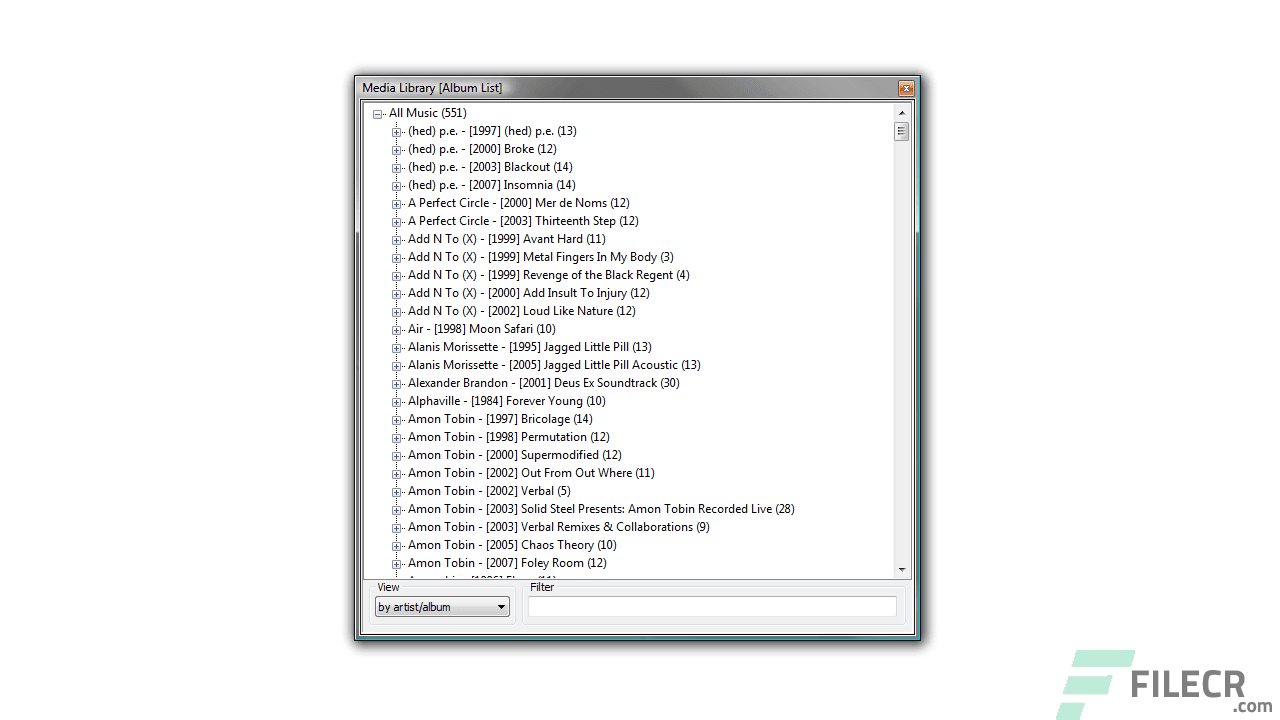Screen dimensions: 1280x720
Task: Select Add N To (X) Add Insult To Injury
Action: tap(528, 293)
